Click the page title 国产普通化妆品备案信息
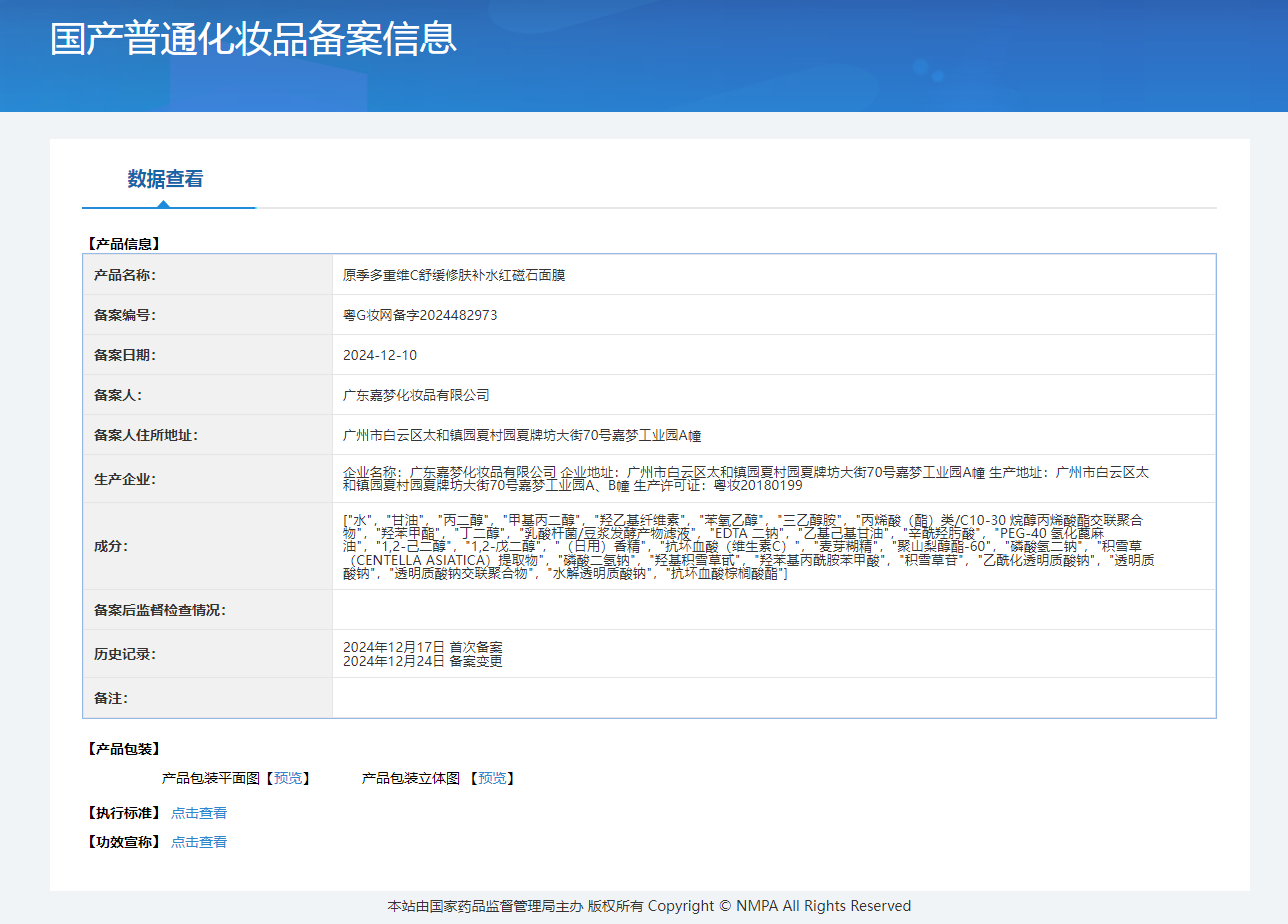Screen dimensions: 1288x924 [253, 38]
